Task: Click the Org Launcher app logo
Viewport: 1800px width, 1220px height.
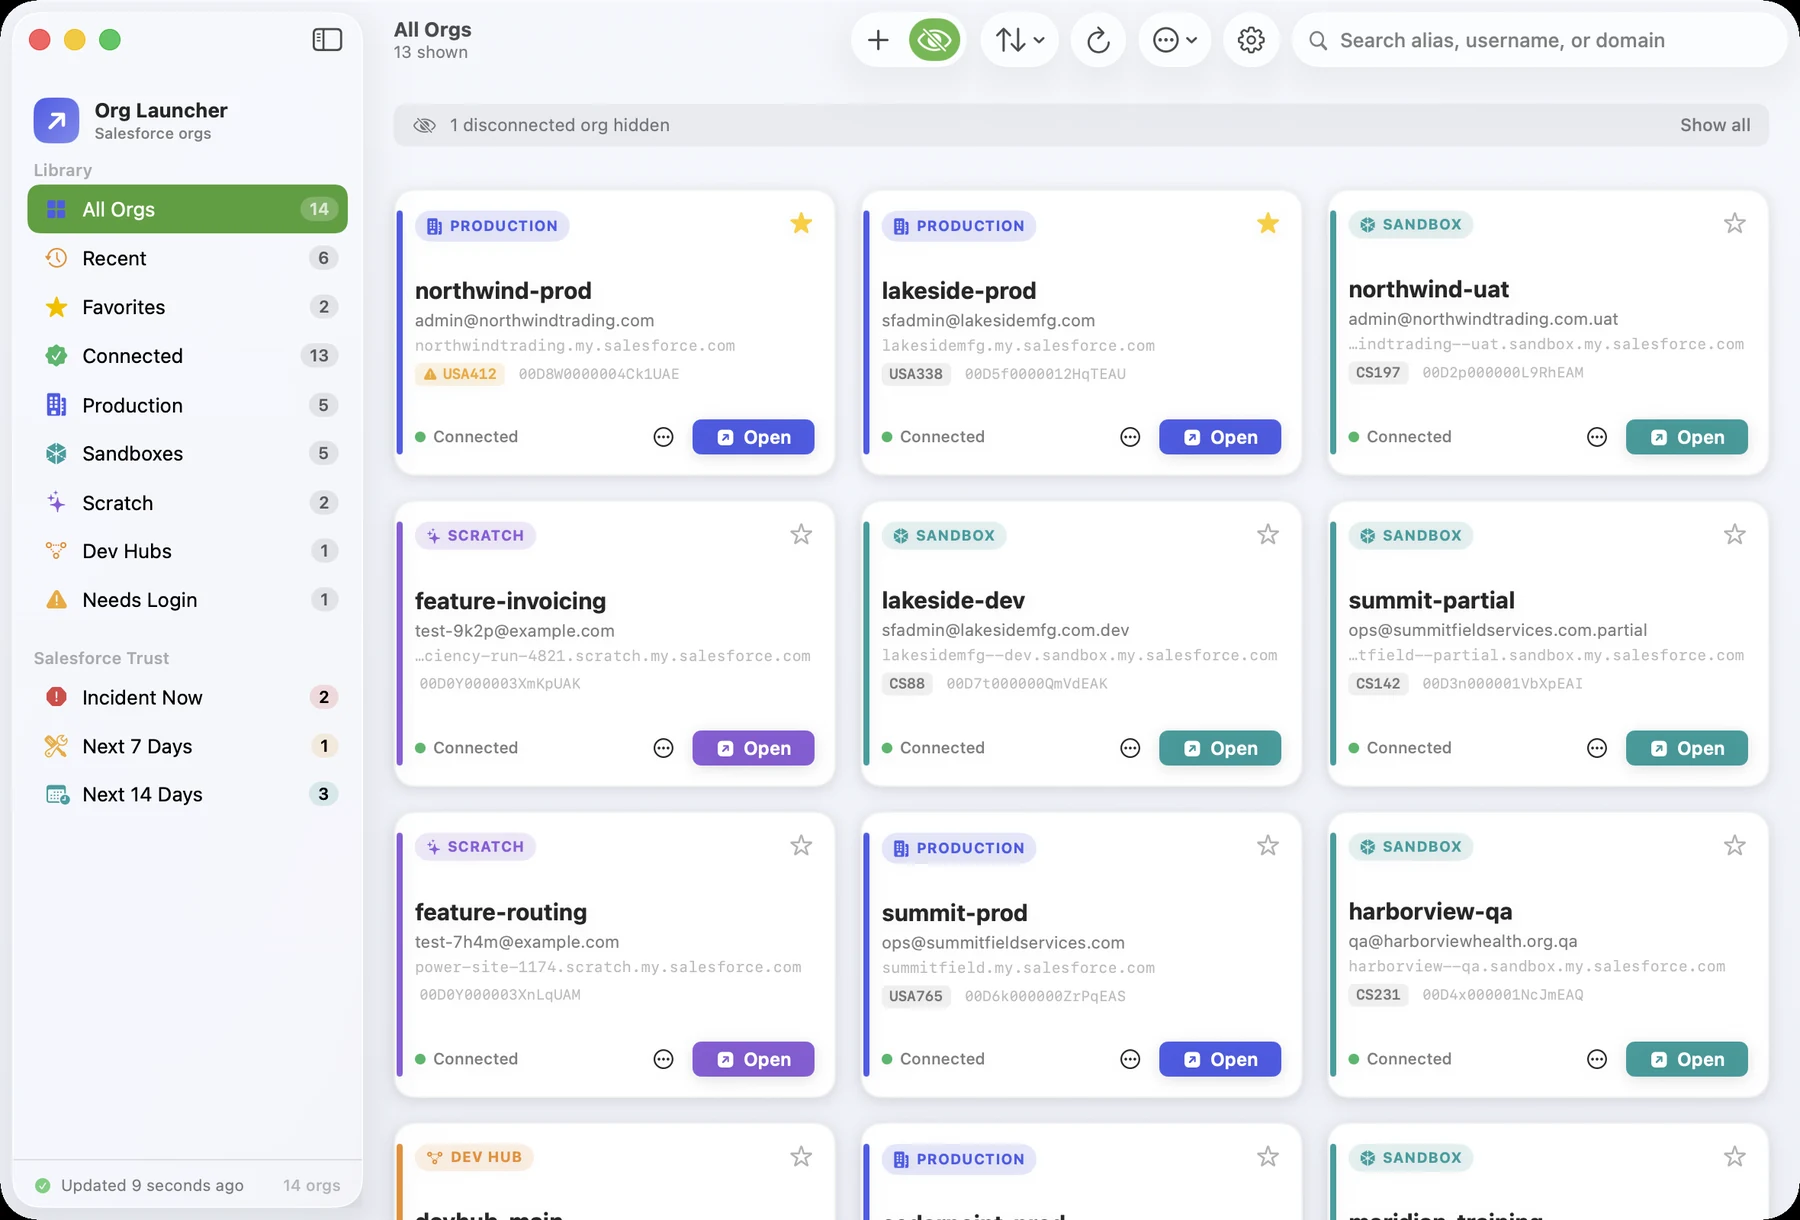Action: click(x=56, y=120)
